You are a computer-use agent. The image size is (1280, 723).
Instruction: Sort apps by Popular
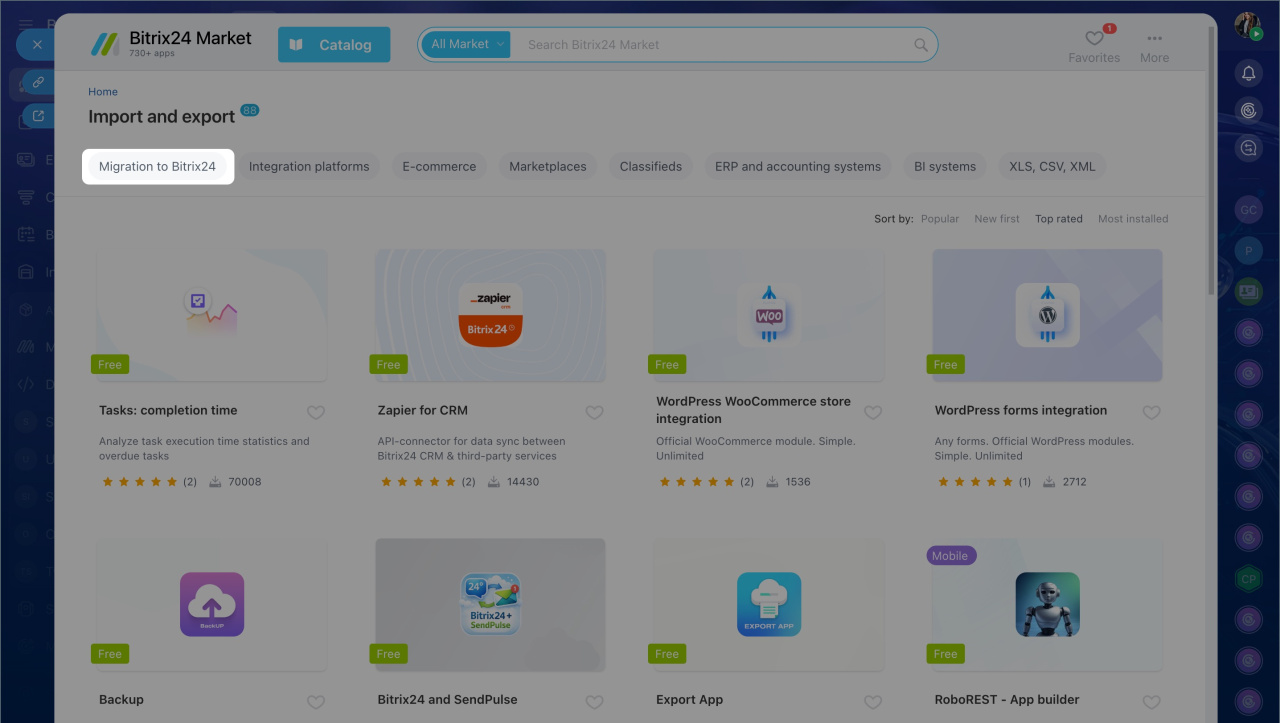[x=940, y=219]
